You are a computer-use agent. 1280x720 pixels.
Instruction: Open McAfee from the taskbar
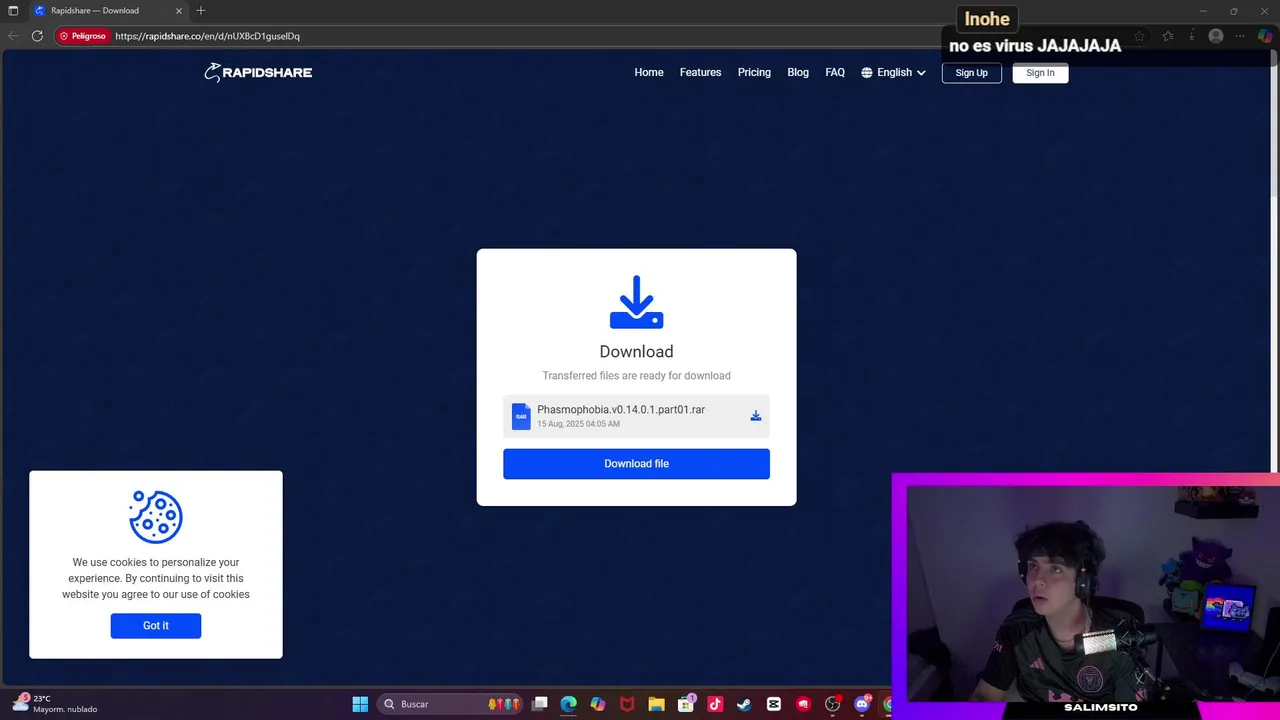coord(627,704)
